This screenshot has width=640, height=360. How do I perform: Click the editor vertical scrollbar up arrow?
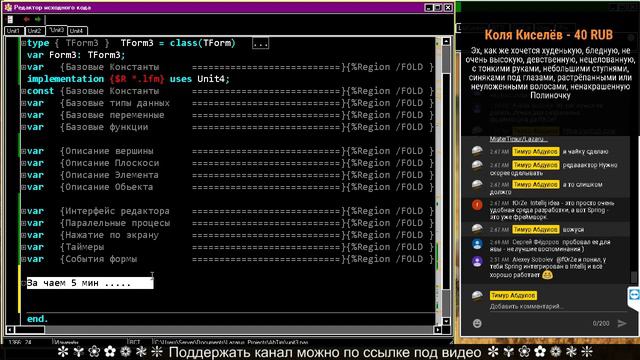[x=446, y=42]
